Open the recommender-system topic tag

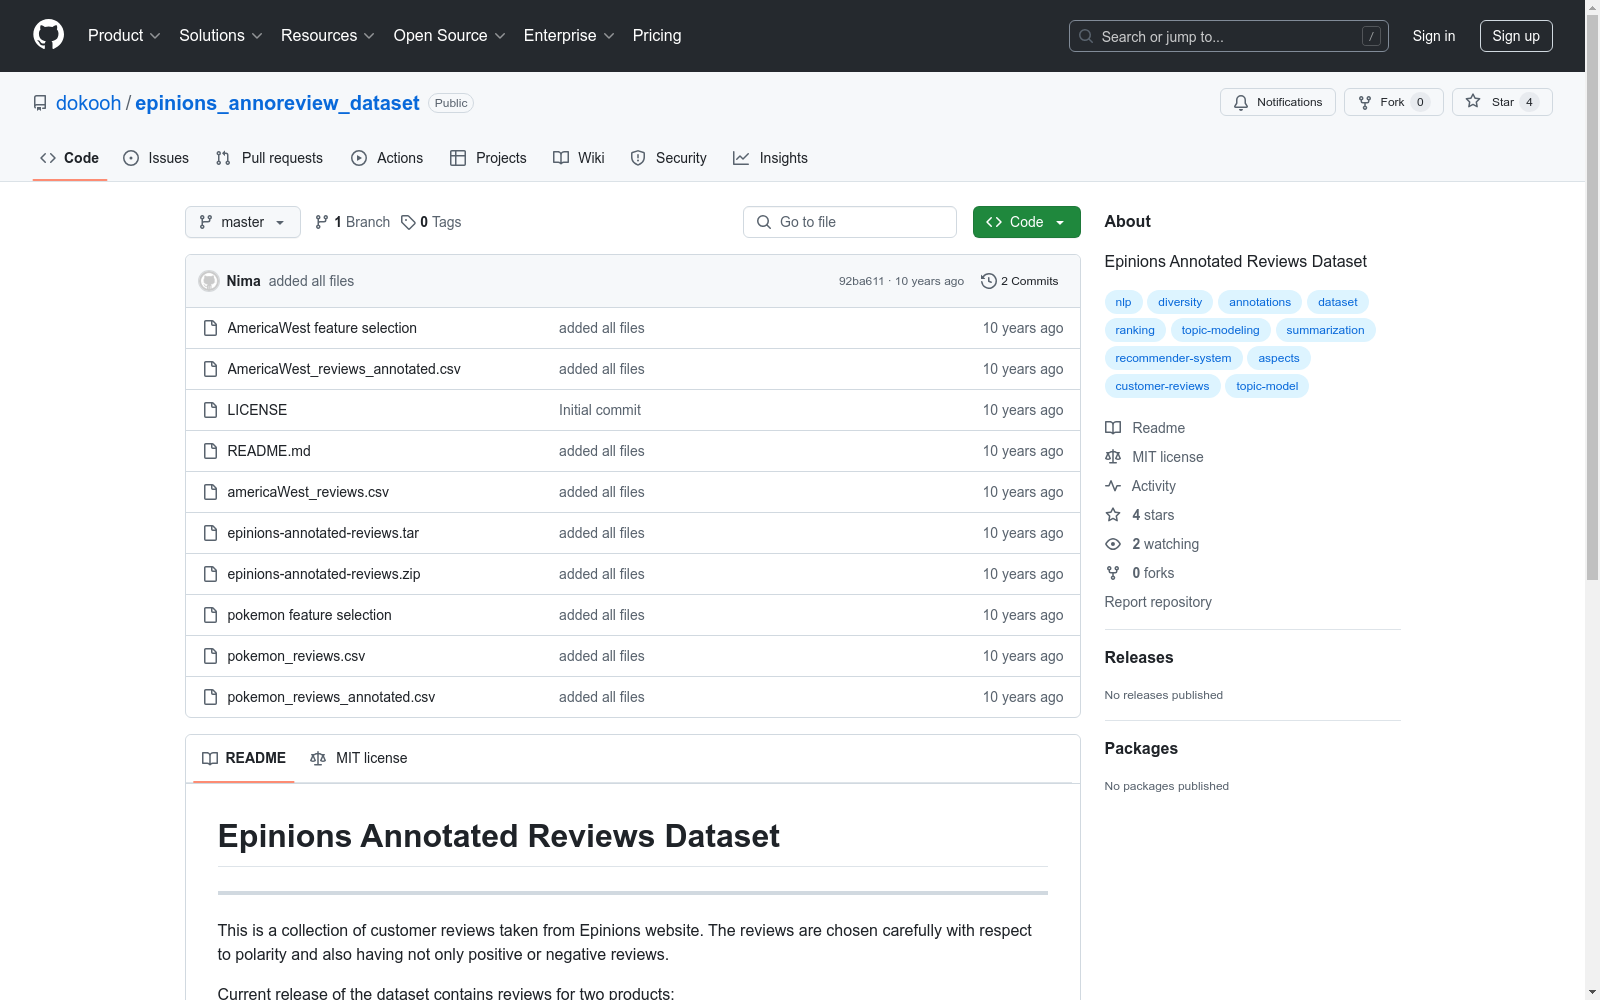[x=1174, y=358]
